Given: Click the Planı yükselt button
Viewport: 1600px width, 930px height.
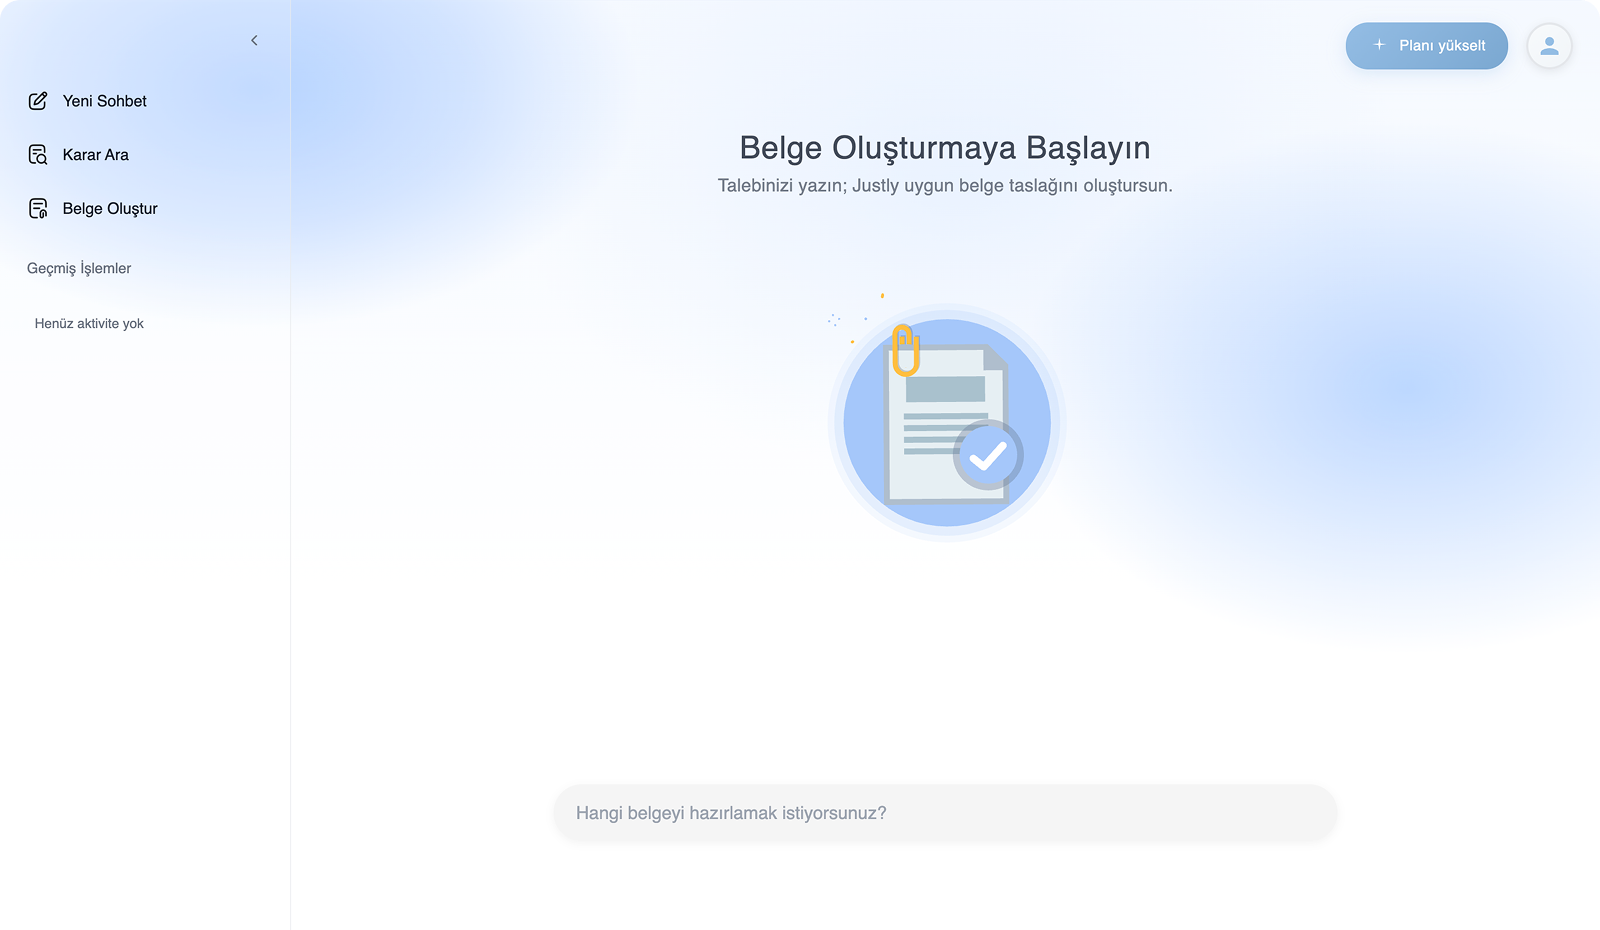Looking at the screenshot, I should coord(1426,46).
